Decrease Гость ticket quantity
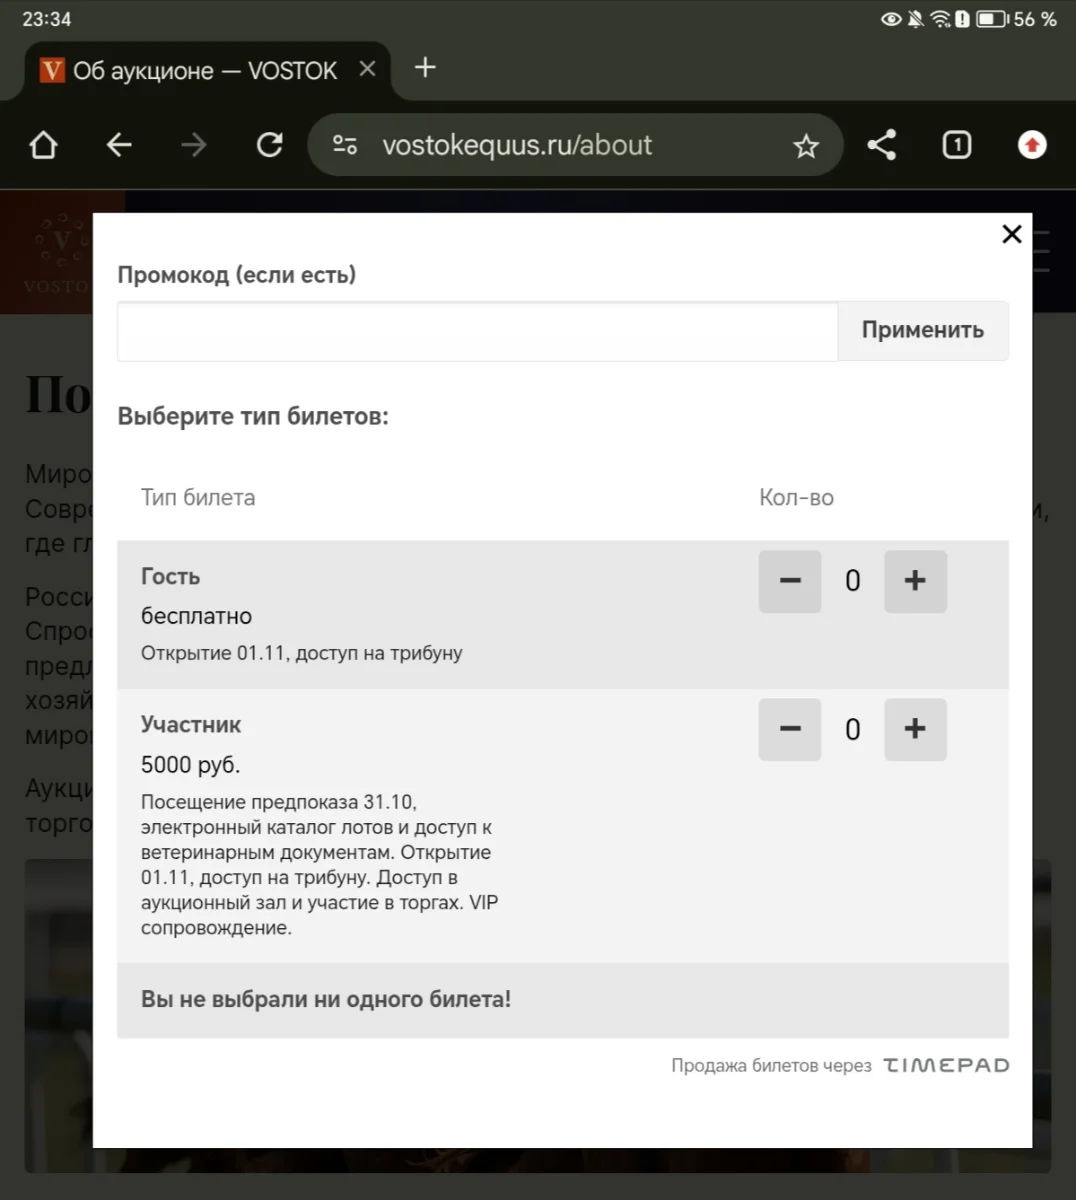Screen dimensions: 1076x1200 tap(790, 581)
